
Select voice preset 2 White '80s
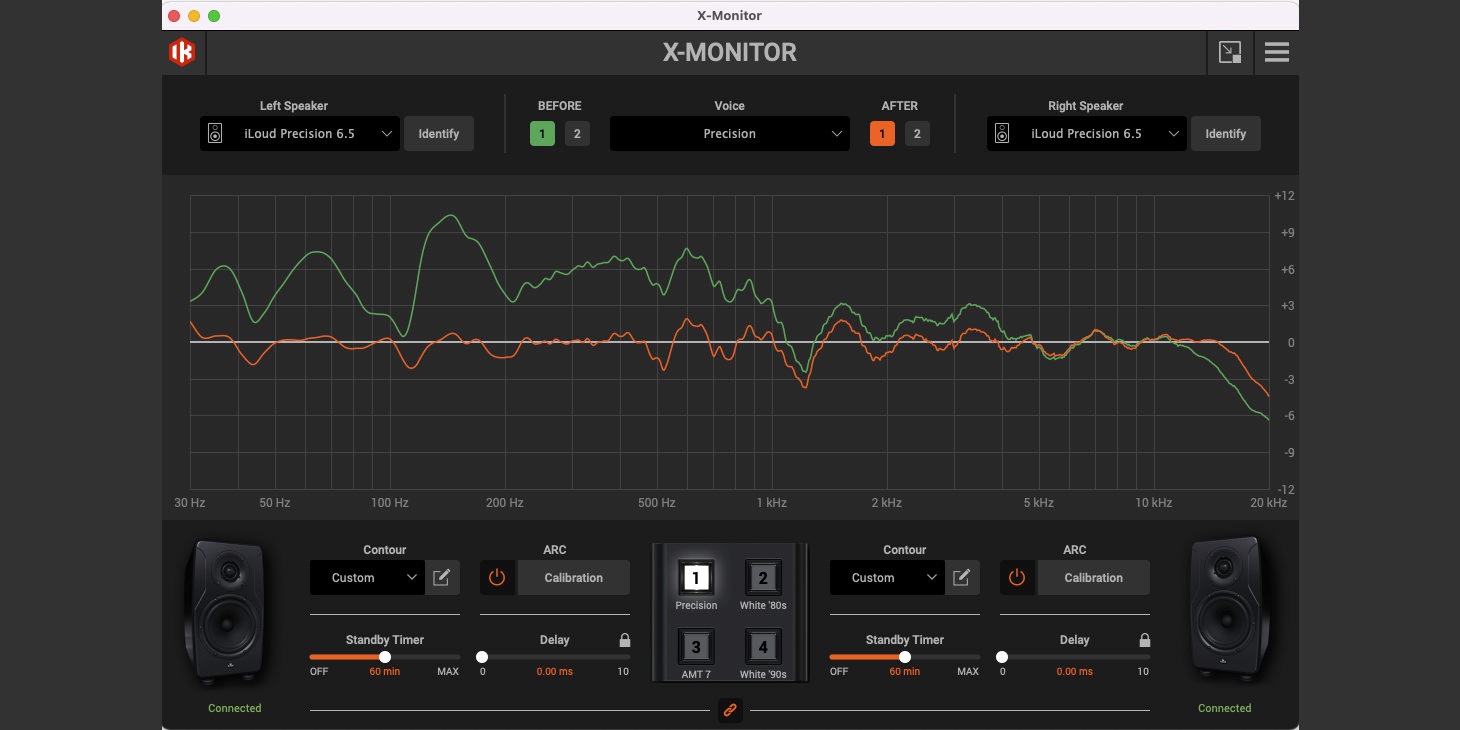click(x=763, y=578)
